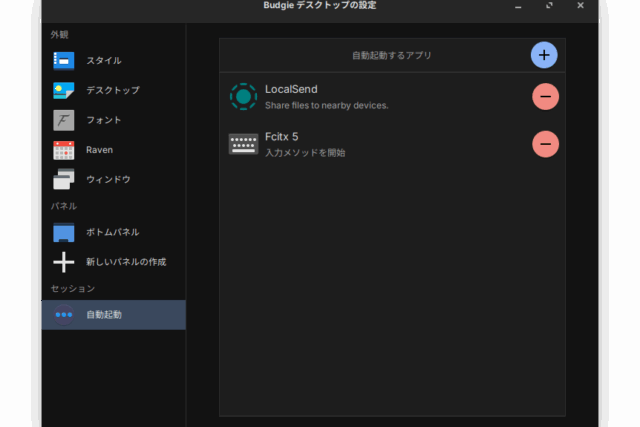This screenshot has height=427, width=640.
Task: Select the ボトムパネル panel icon
Action: pyautogui.click(x=64, y=232)
